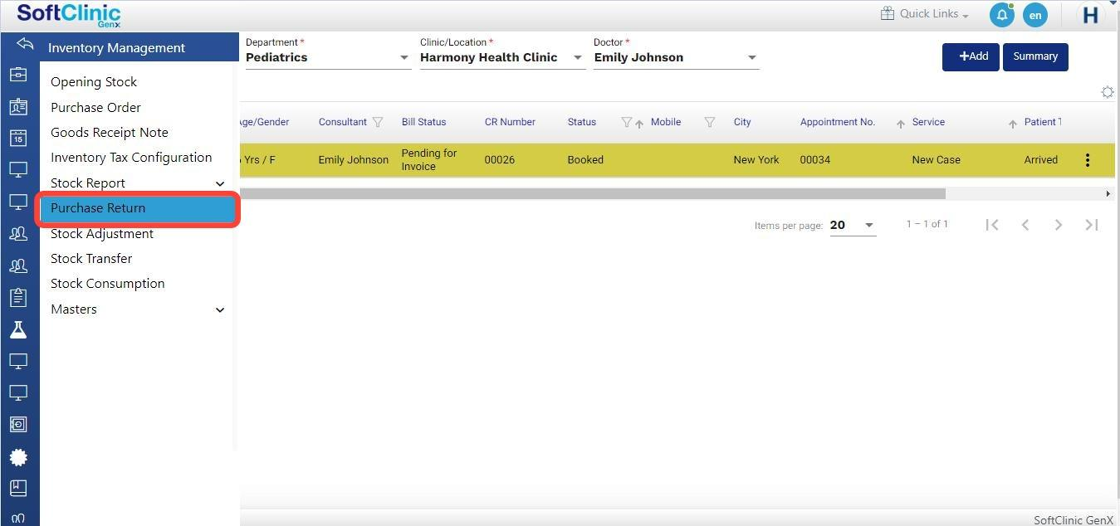Click the table settings gear icon
The height and width of the screenshot is (526, 1120).
[1107, 92]
